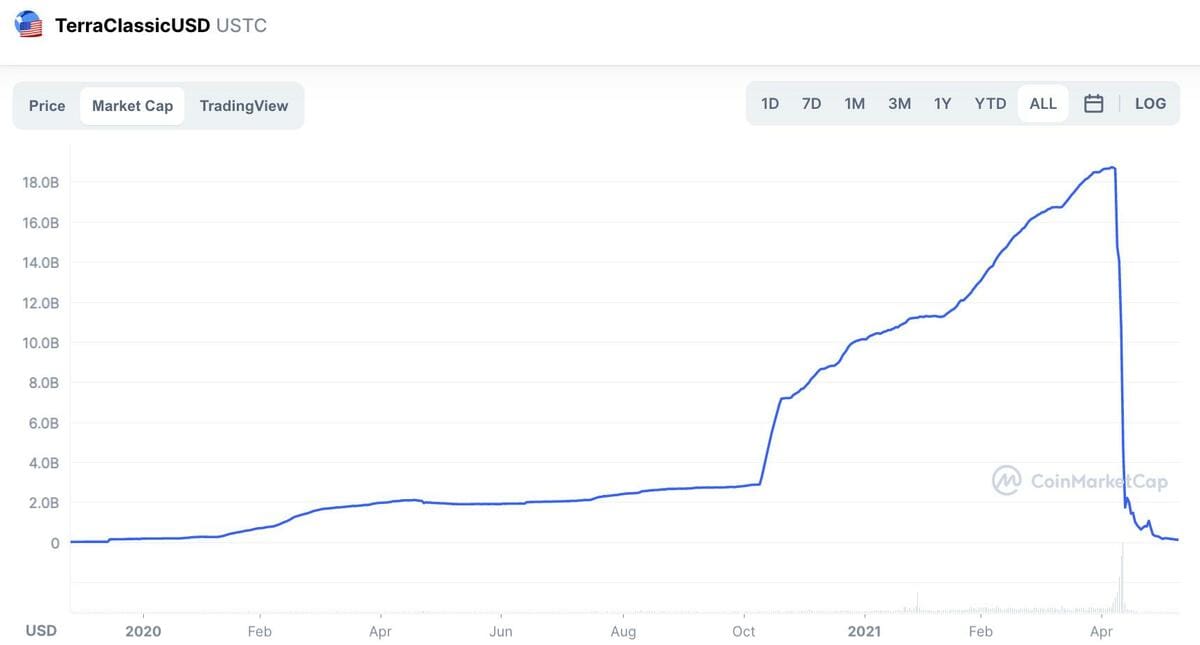The image size is (1200, 645).
Task: Click the 2021 x-axis label
Action: click(x=864, y=631)
